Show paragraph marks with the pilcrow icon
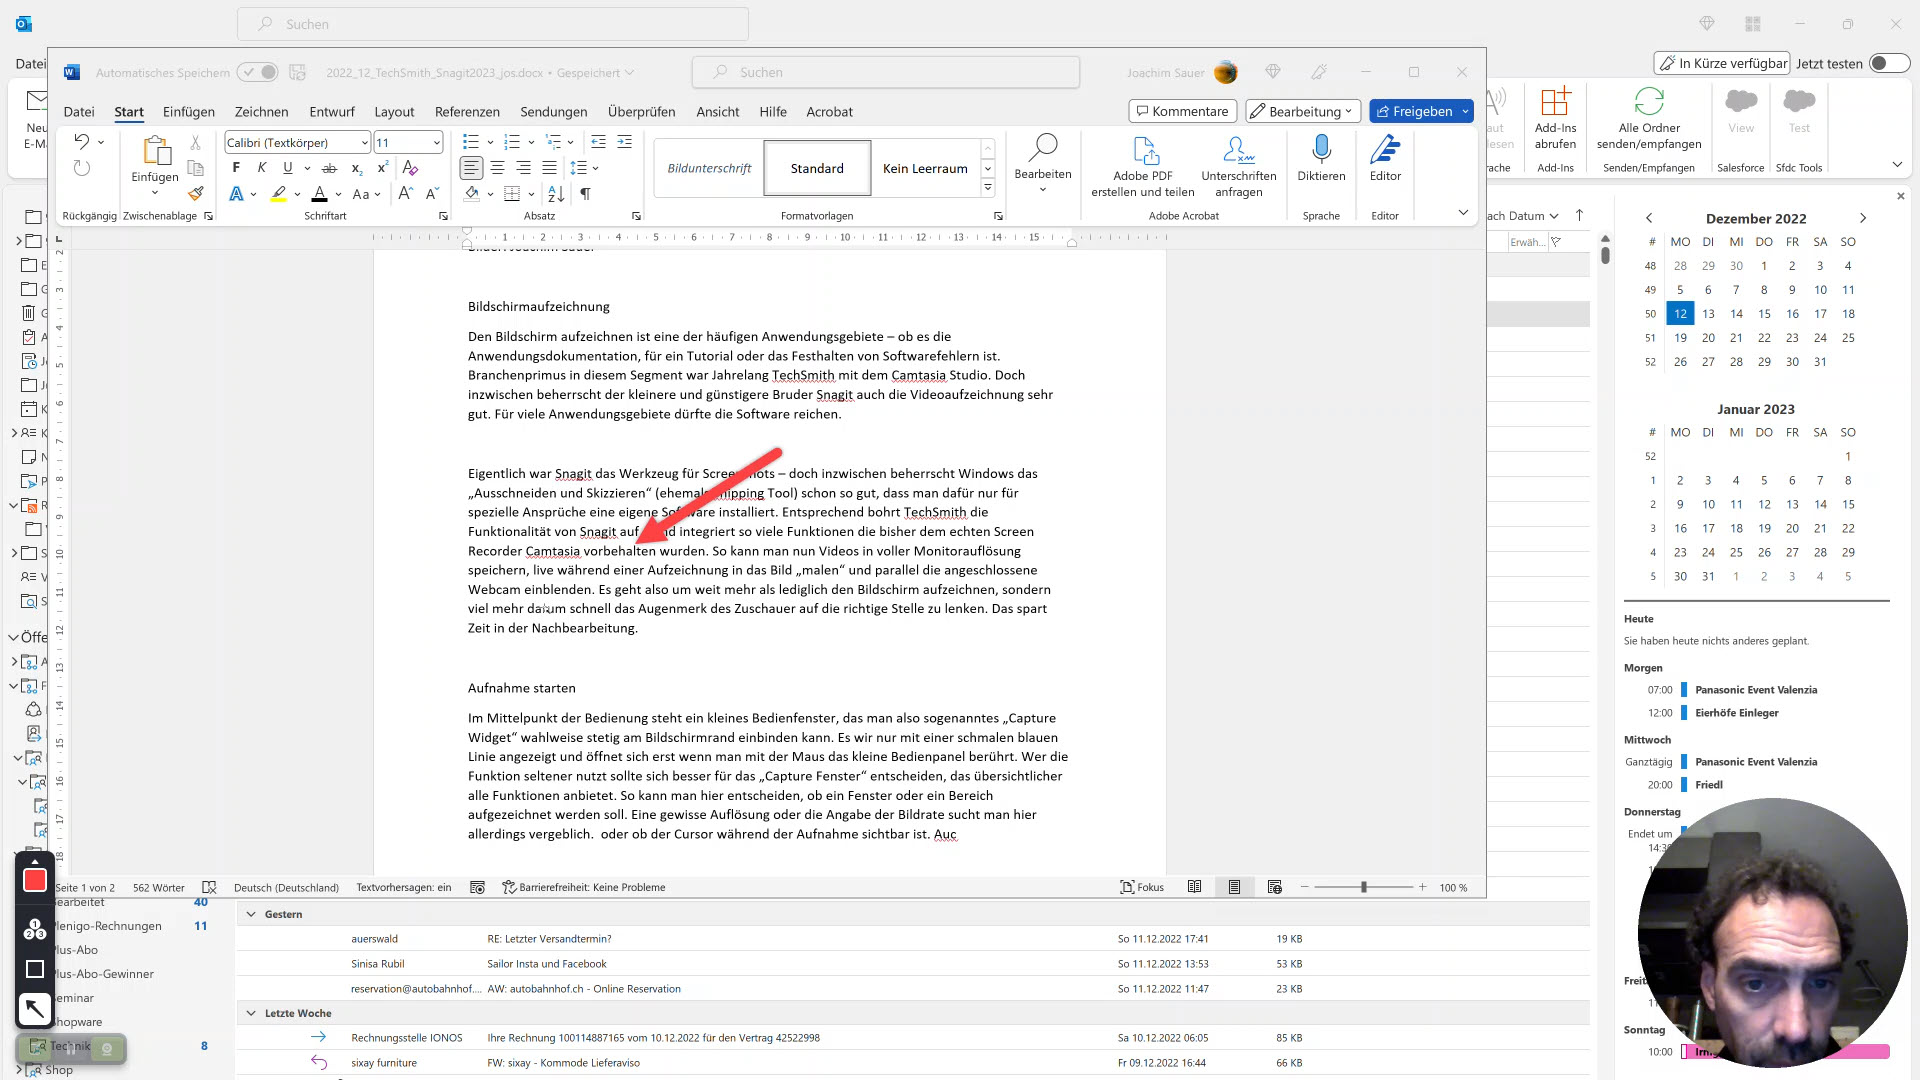This screenshot has height=1080, width=1920. point(585,194)
